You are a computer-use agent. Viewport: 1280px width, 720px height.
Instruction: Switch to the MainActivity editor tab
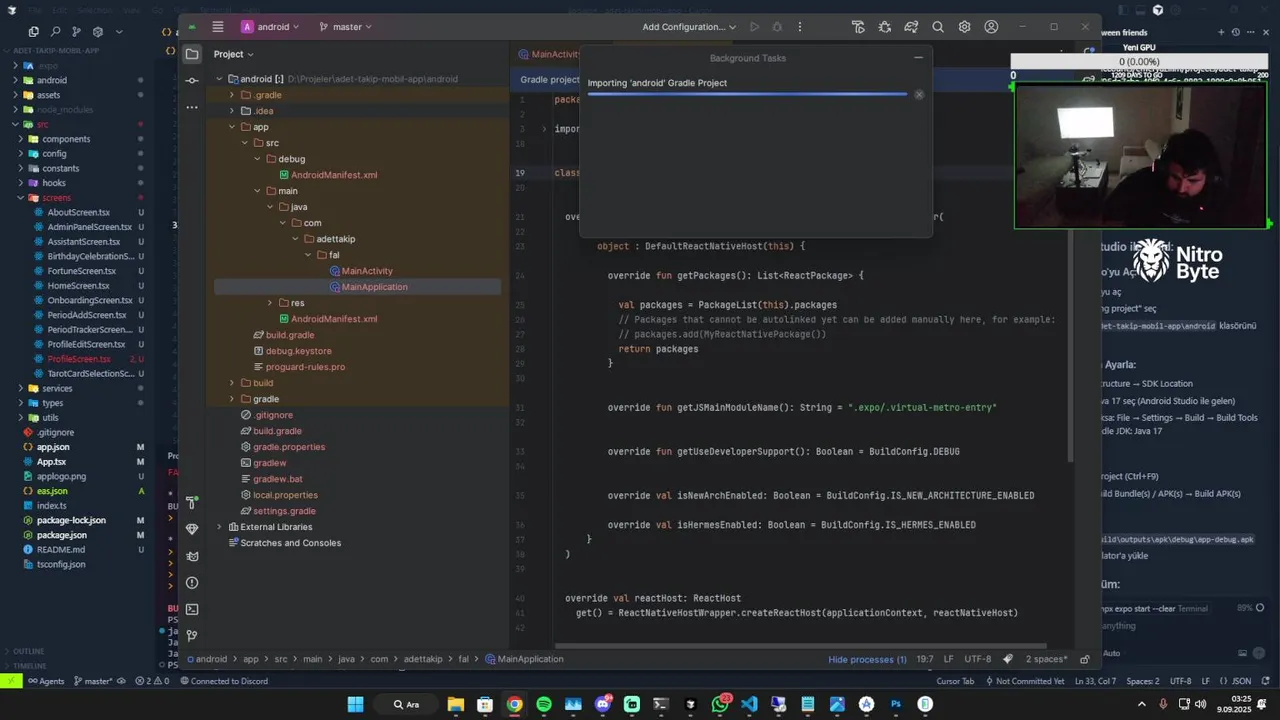[x=548, y=54]
